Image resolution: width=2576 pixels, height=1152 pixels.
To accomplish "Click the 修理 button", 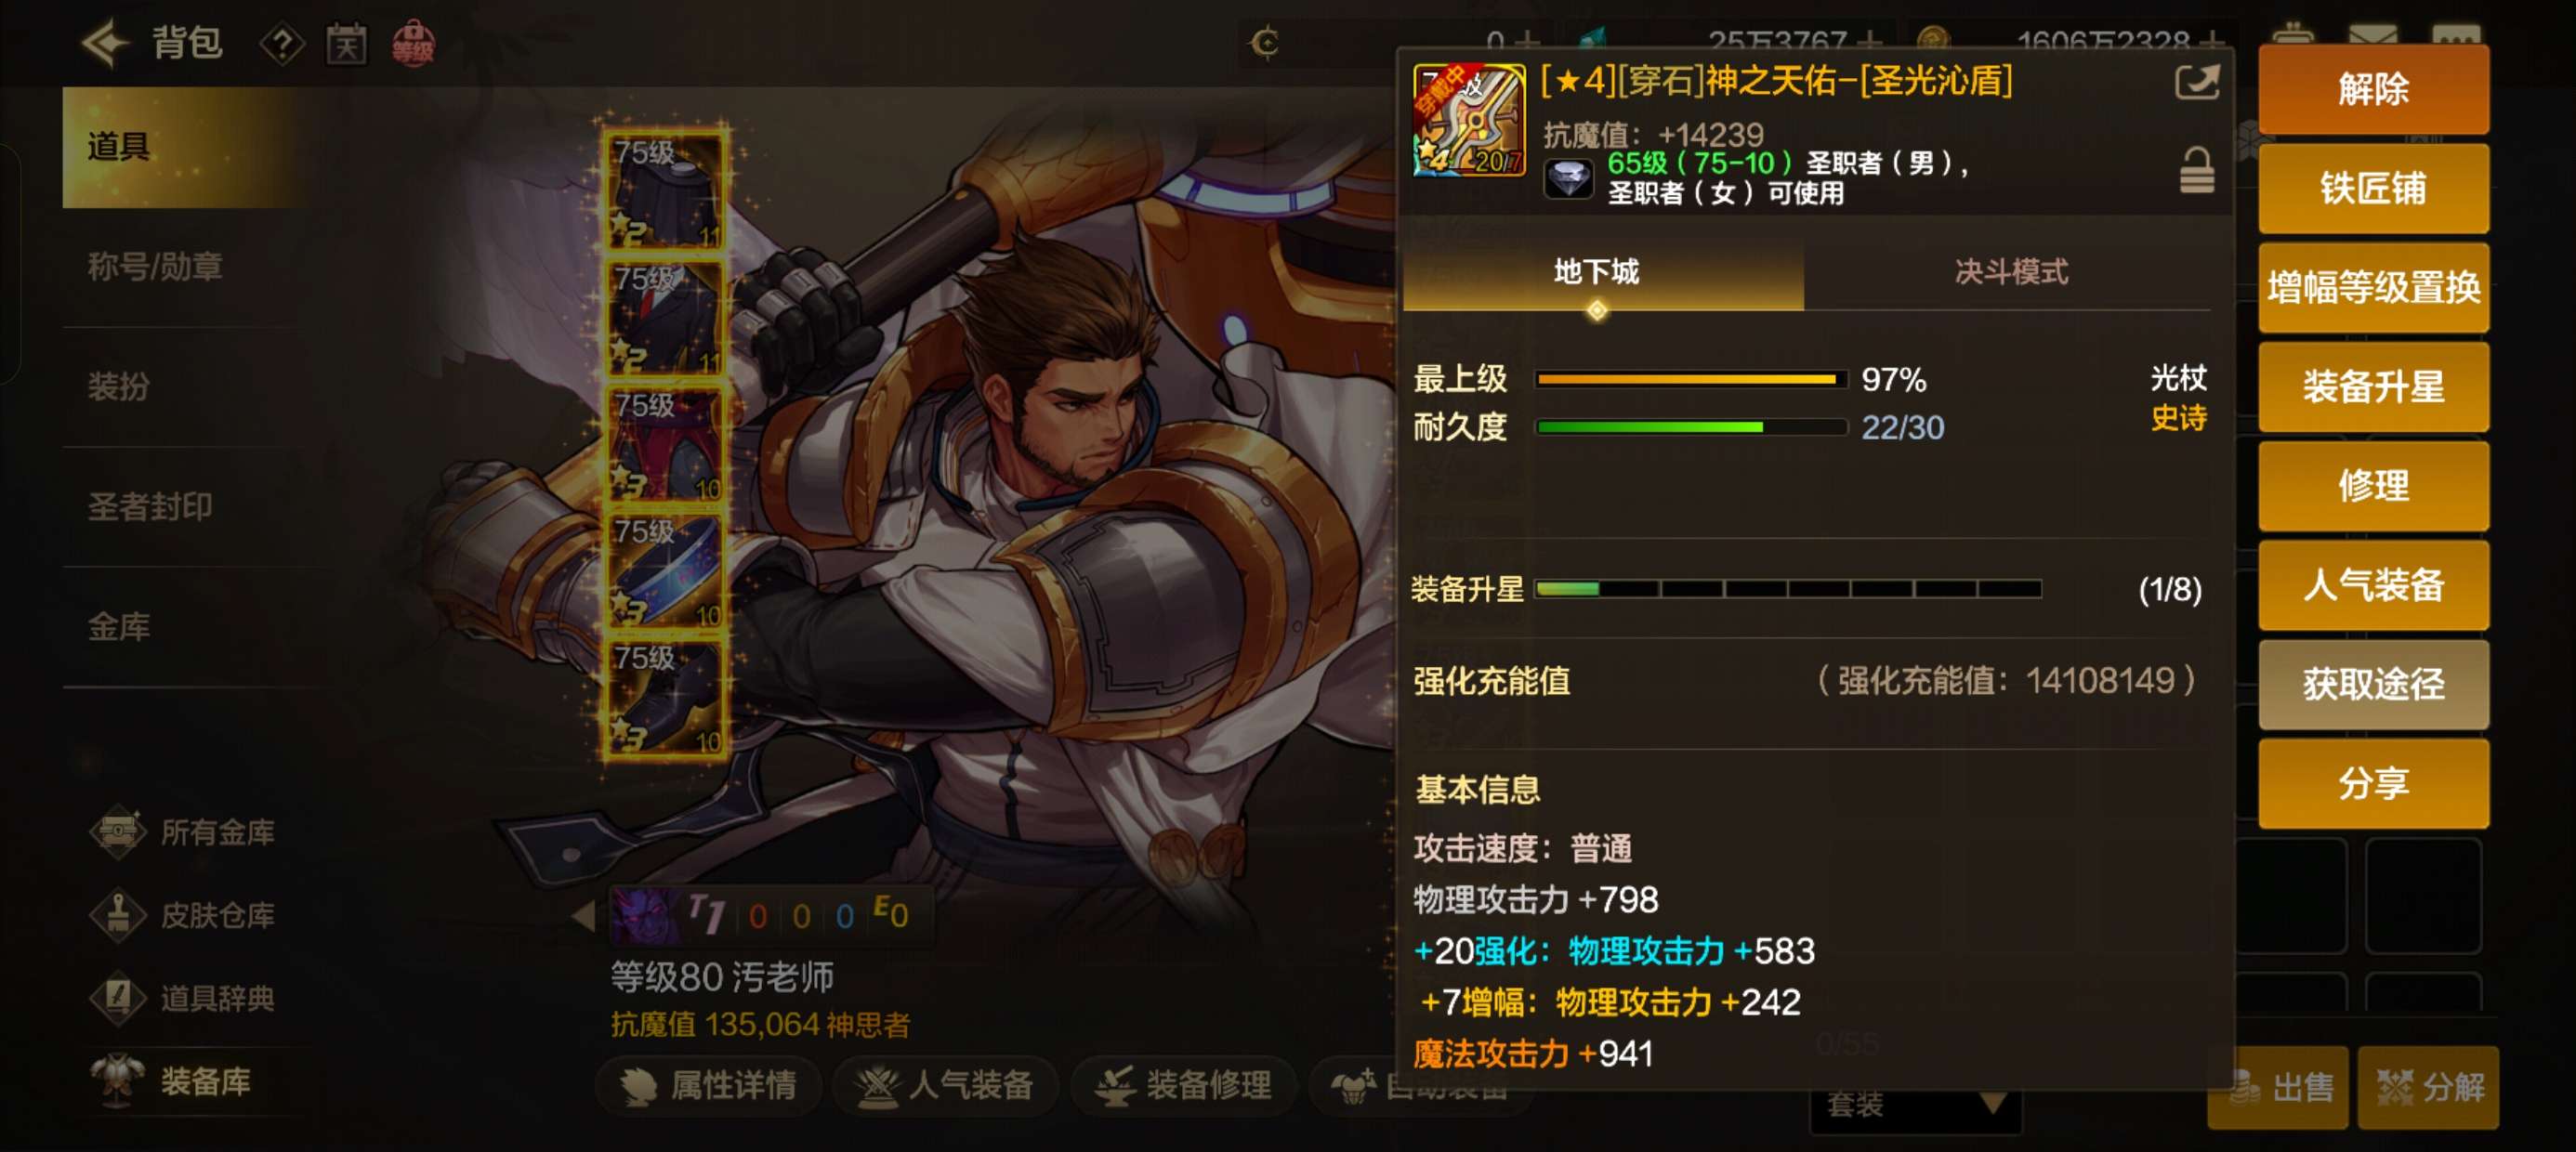I will click(2372, 486).
